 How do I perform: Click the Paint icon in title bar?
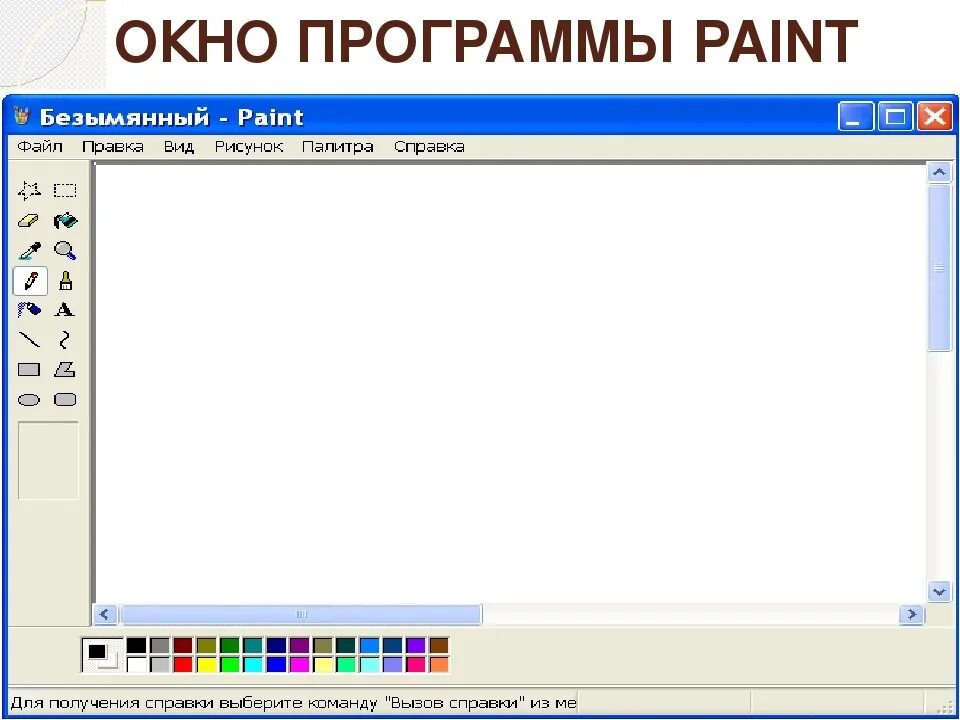[x=22, y=116]
